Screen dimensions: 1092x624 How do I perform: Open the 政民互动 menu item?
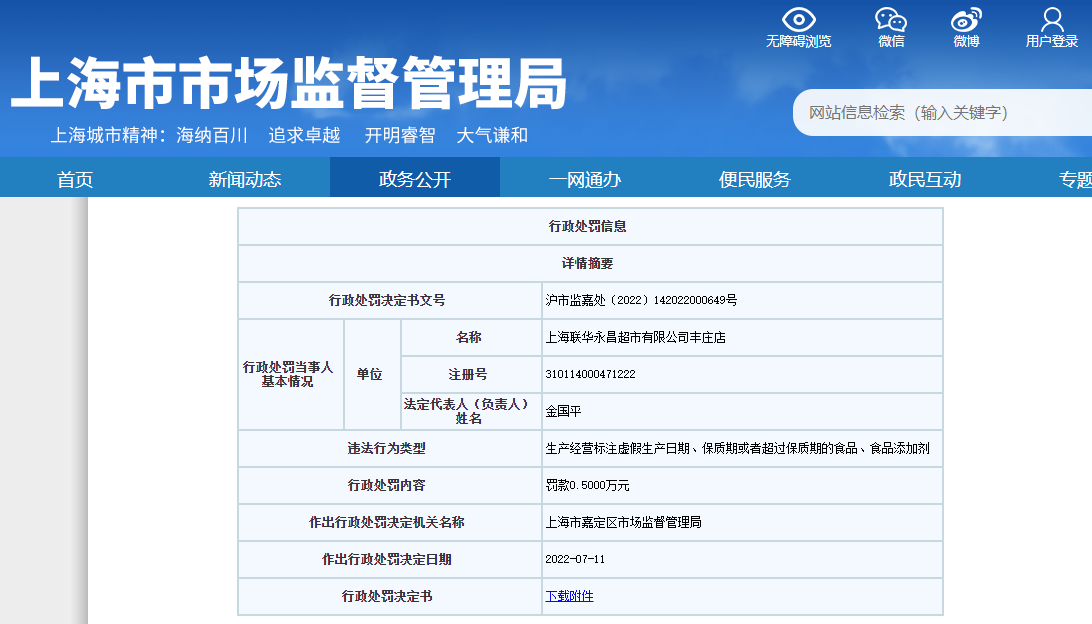(925, 179)
